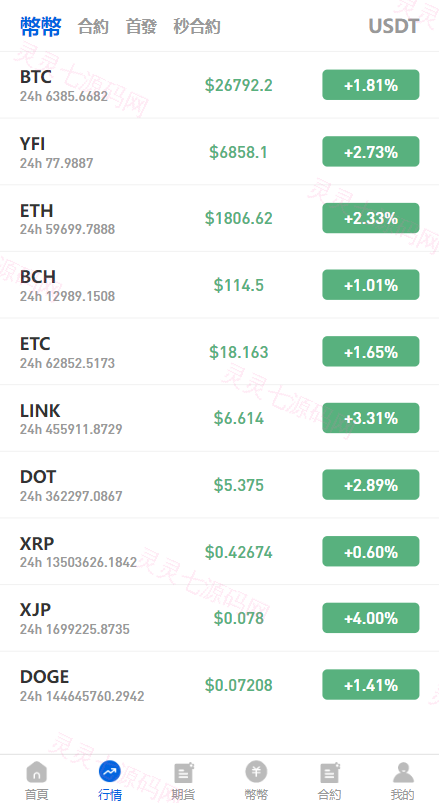Tap XRP price $0.42674

point(239,552)
